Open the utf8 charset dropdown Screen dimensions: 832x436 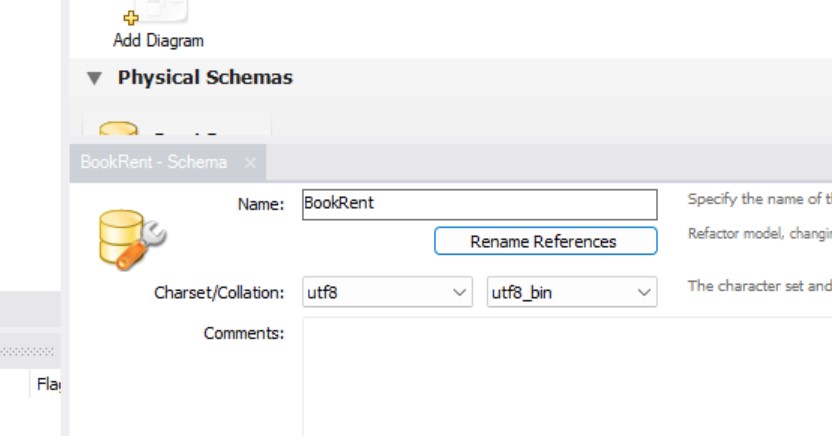386,293
